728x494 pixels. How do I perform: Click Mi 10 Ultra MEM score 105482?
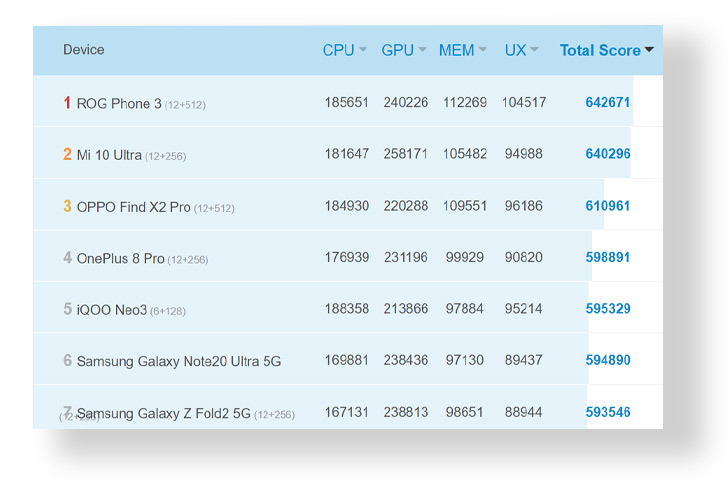tap(465, 154)
